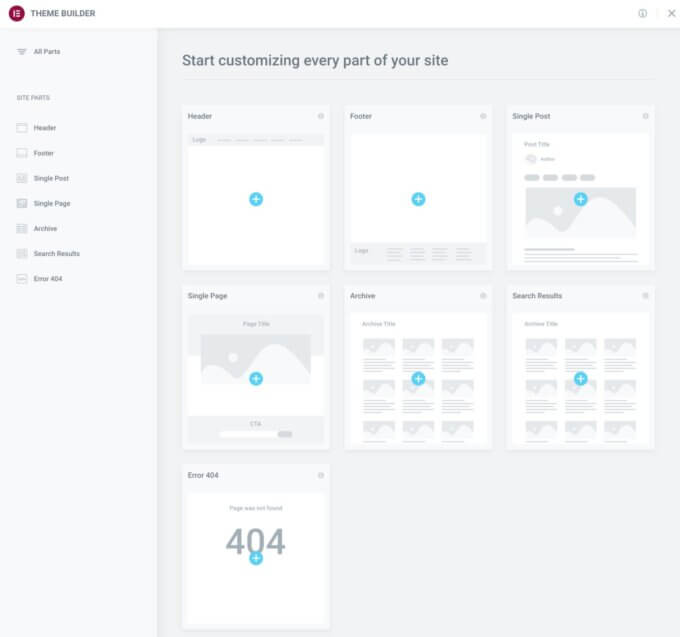Image resolution: width=680 pixels, height=637 pixels.
Task: Close the Theme Builder panel
Action: click(x=671, y=13)
